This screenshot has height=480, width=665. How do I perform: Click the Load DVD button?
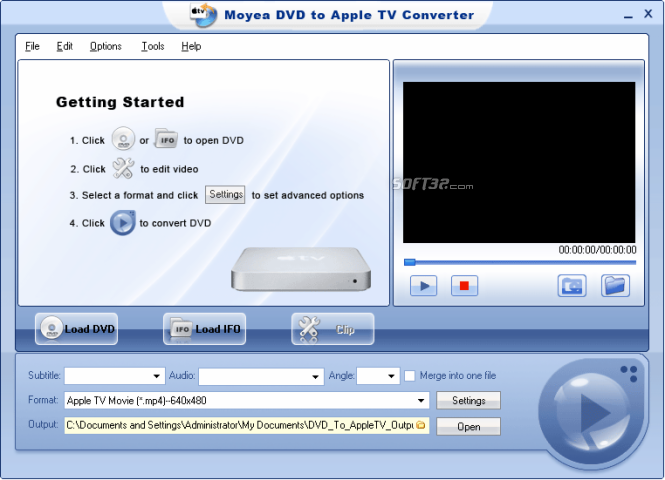coord(76,329)
